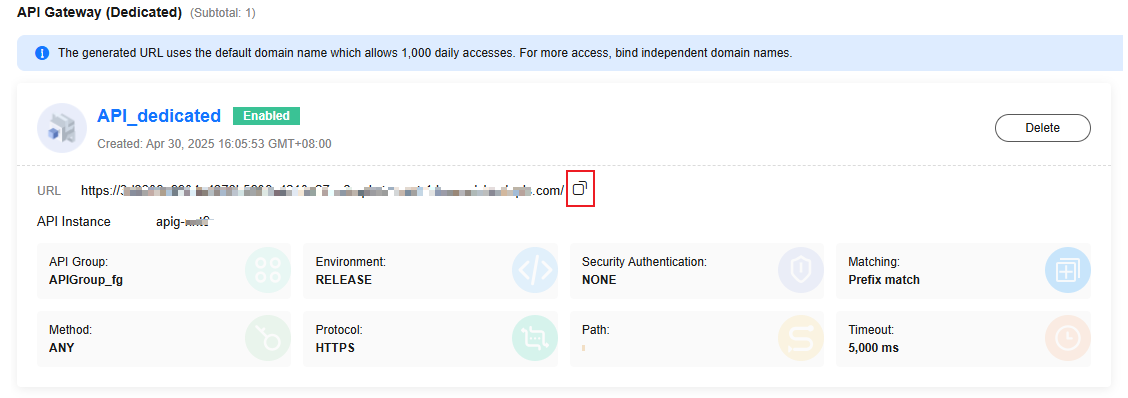Click the API_dedicated gateway logo icon

click(62, 128)
